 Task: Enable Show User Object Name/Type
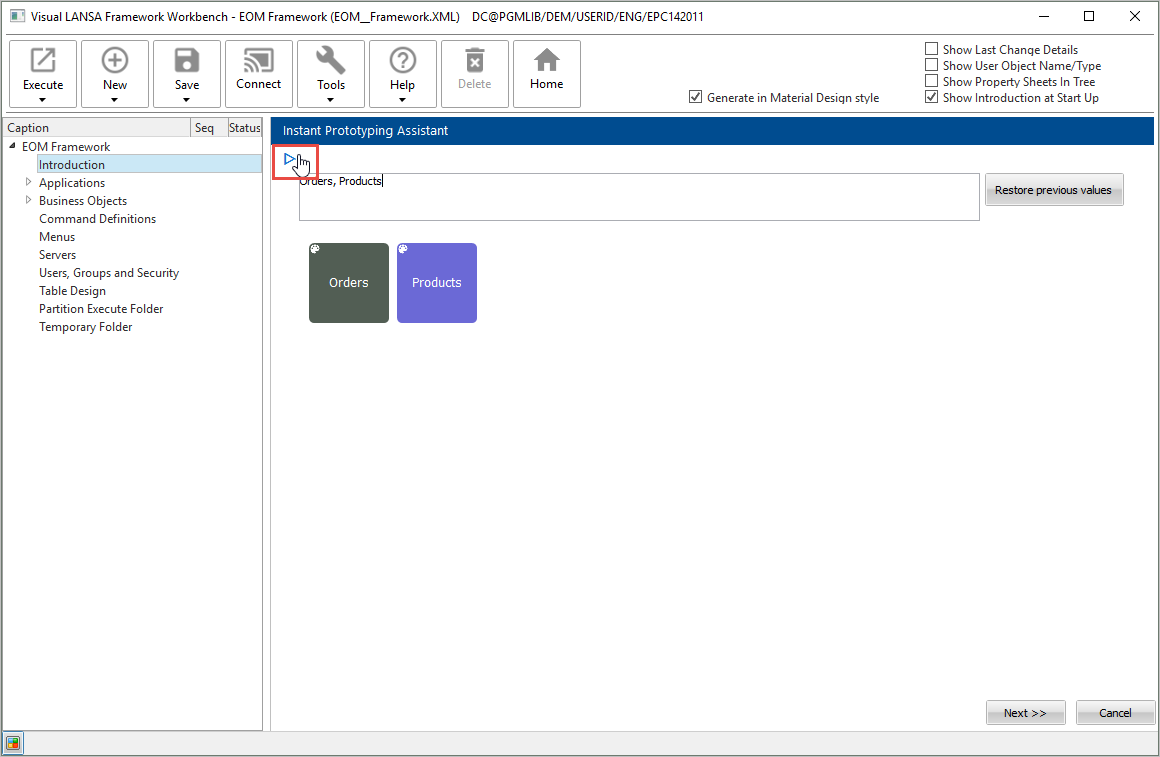point(931,65)
